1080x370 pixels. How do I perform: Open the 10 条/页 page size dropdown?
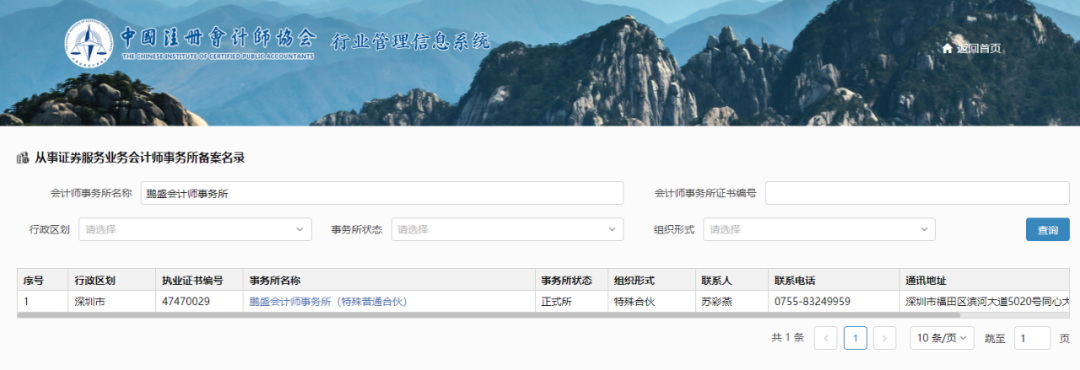pos(942,338)
